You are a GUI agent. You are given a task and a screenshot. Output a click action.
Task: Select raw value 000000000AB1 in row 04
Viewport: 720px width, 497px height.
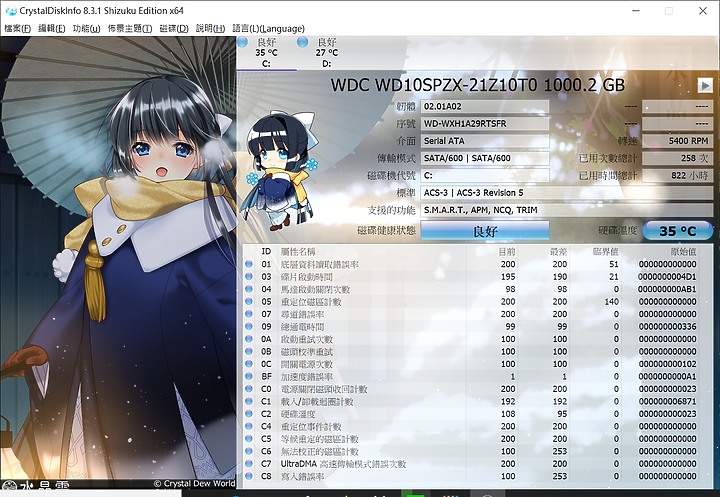(x=667, y=289)
